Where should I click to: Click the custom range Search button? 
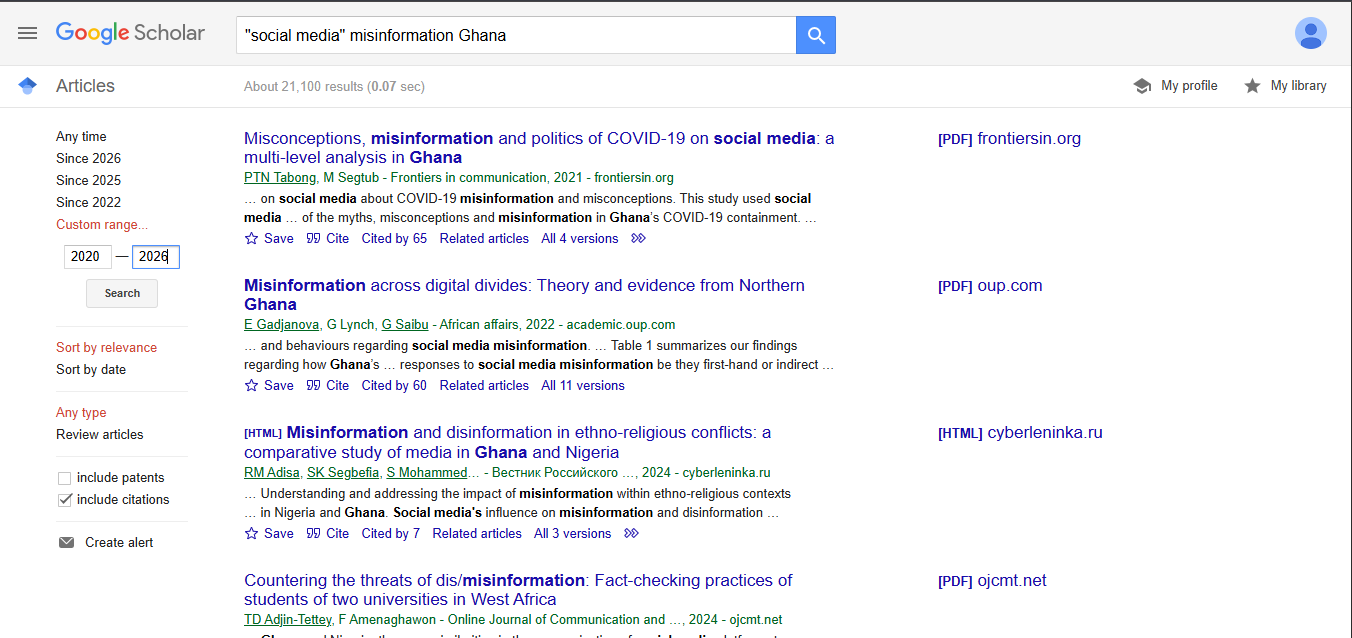pos(122,293)
